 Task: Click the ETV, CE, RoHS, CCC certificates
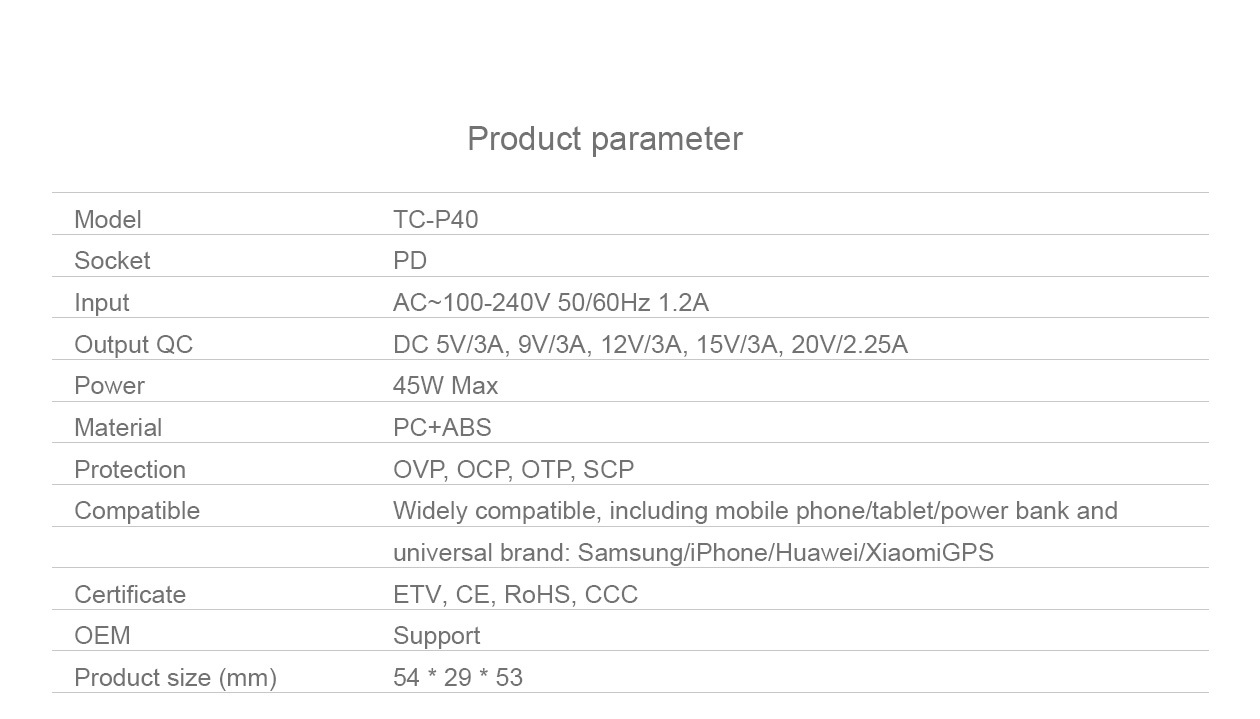coord(516,595)
